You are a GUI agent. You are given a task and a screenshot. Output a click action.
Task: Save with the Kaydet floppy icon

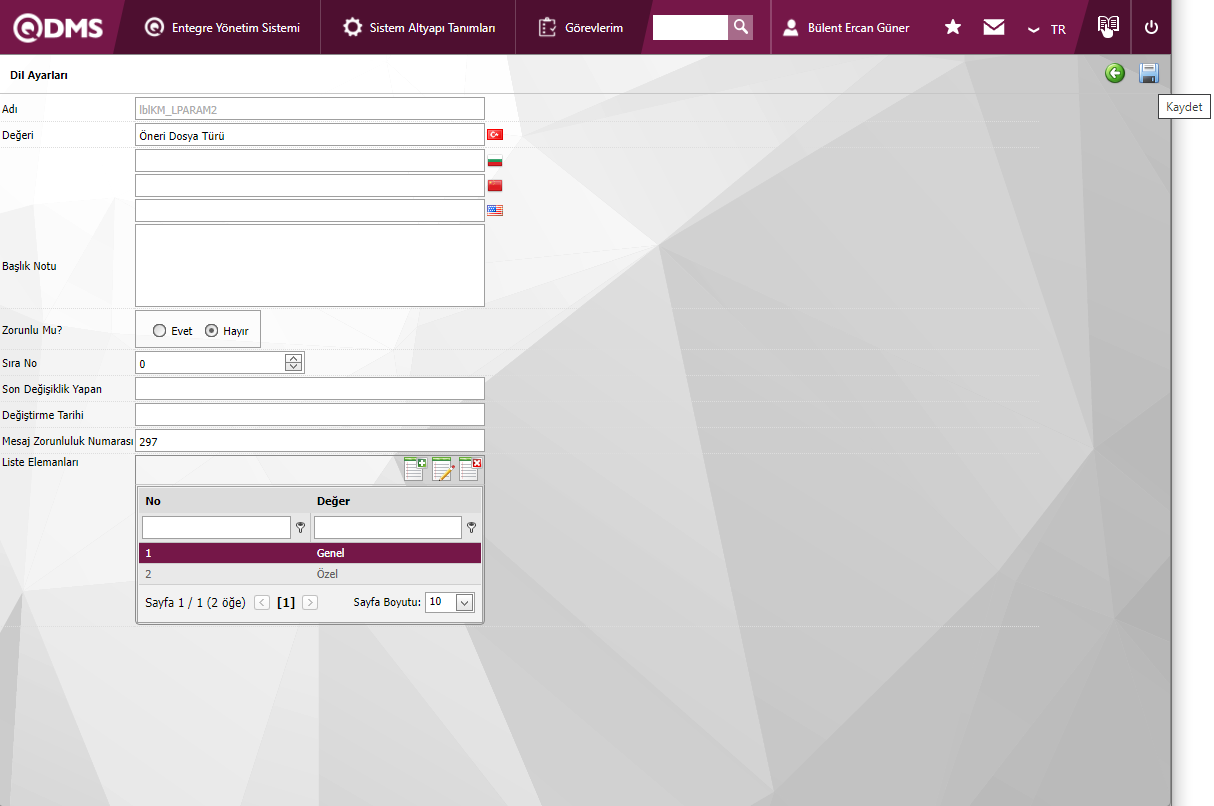pyautogui.click(x=1149, y=73)
